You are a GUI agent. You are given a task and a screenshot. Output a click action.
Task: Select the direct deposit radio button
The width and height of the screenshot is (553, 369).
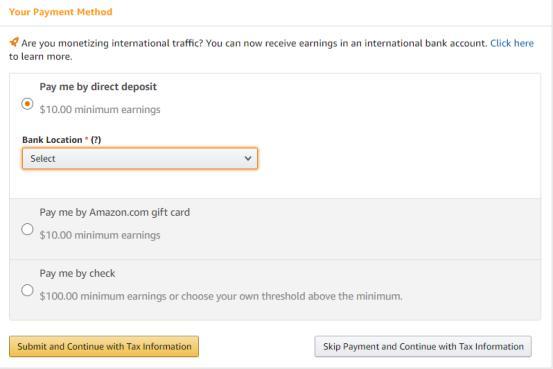pyautogui.click(x=27, y=104)
